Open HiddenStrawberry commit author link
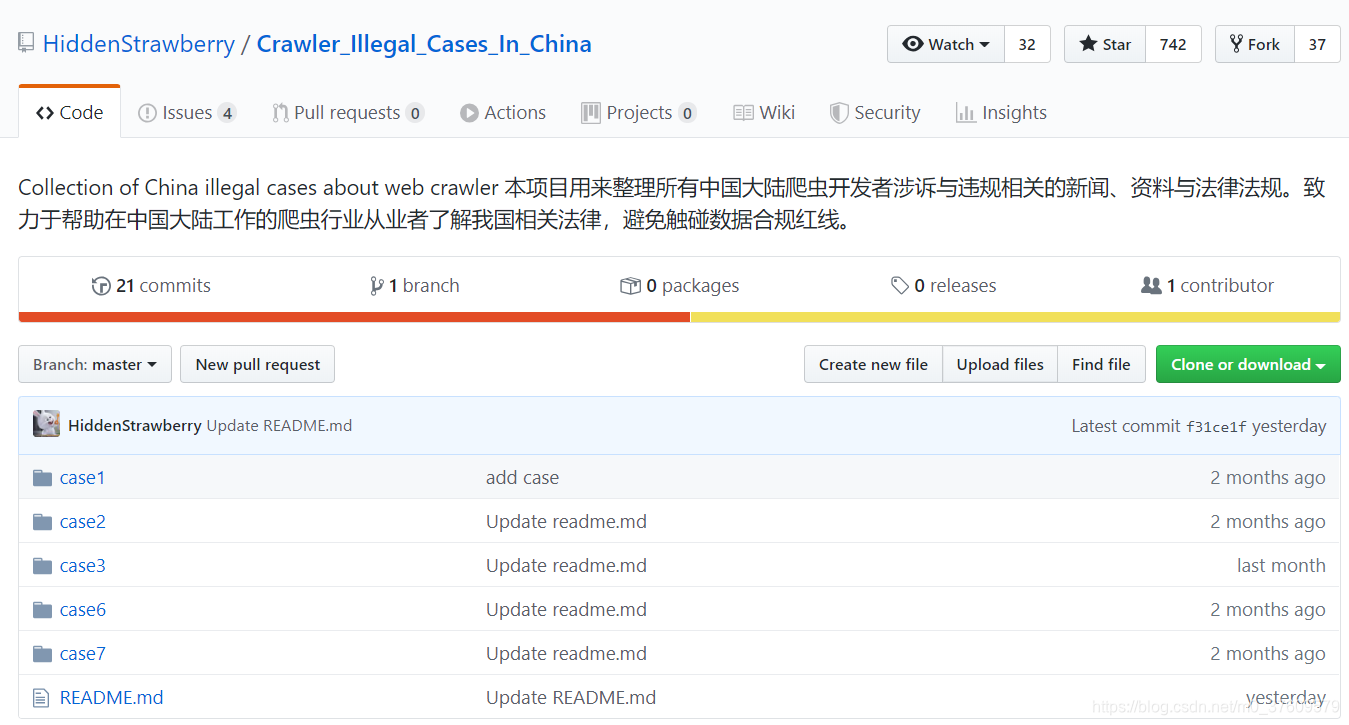Viewport: 1349px width, 725px height. coord(135,426)
